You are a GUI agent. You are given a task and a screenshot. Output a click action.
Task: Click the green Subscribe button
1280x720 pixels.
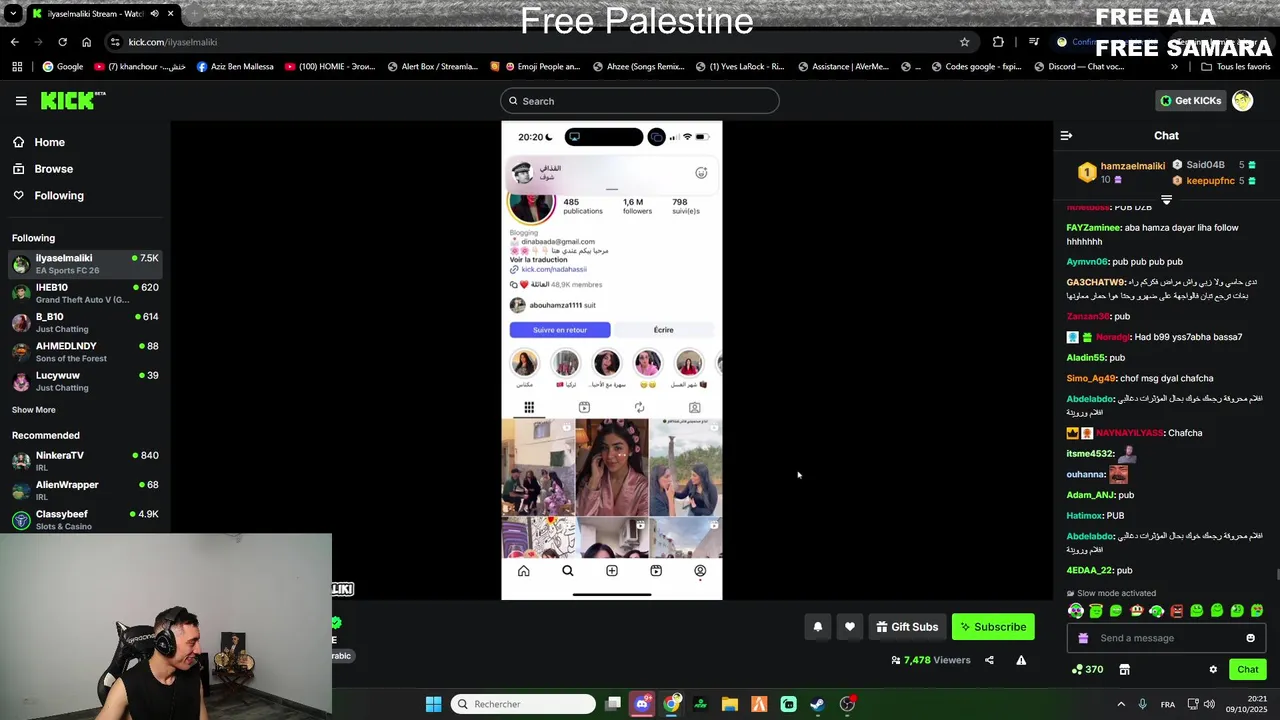pos(993,627)
